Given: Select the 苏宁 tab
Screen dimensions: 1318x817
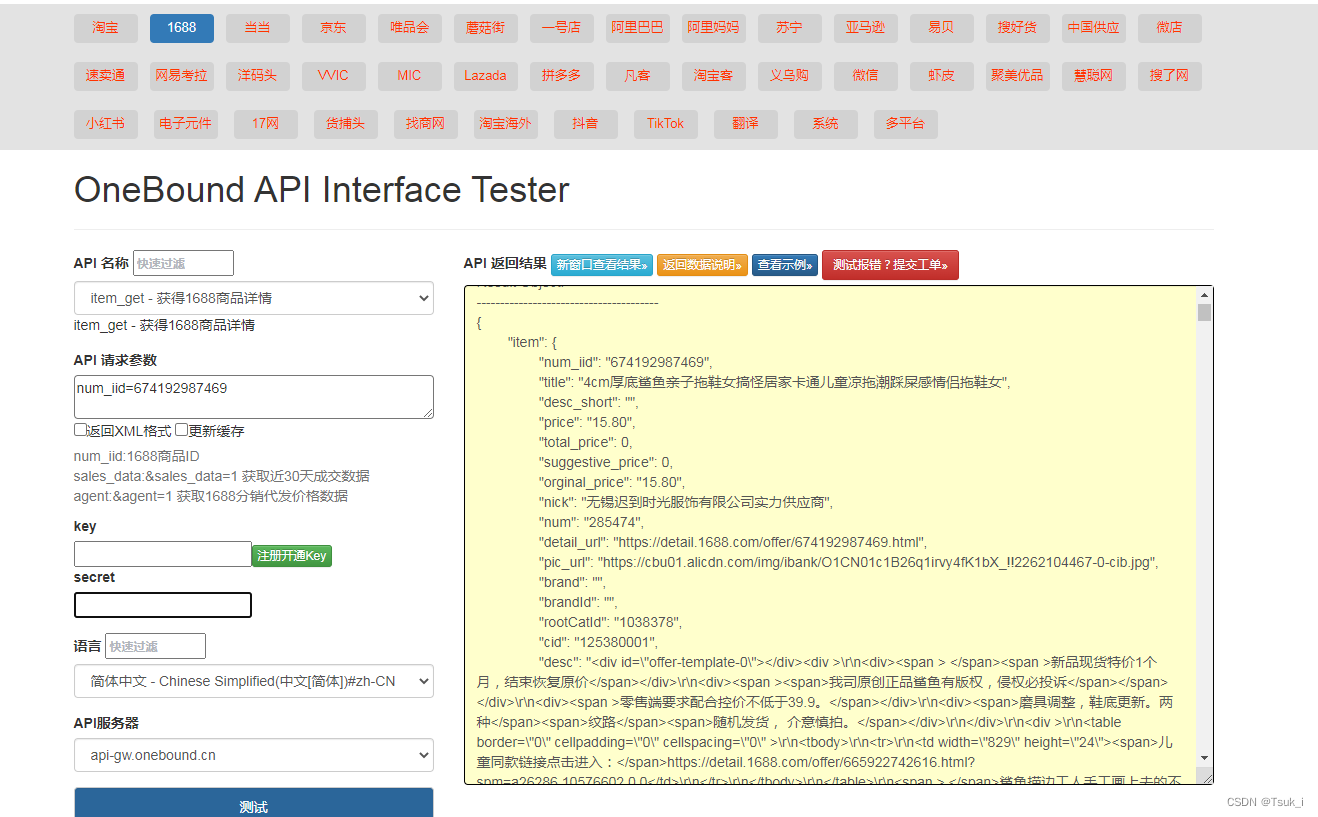Looking at the screenshot, I should pos(790,28).
